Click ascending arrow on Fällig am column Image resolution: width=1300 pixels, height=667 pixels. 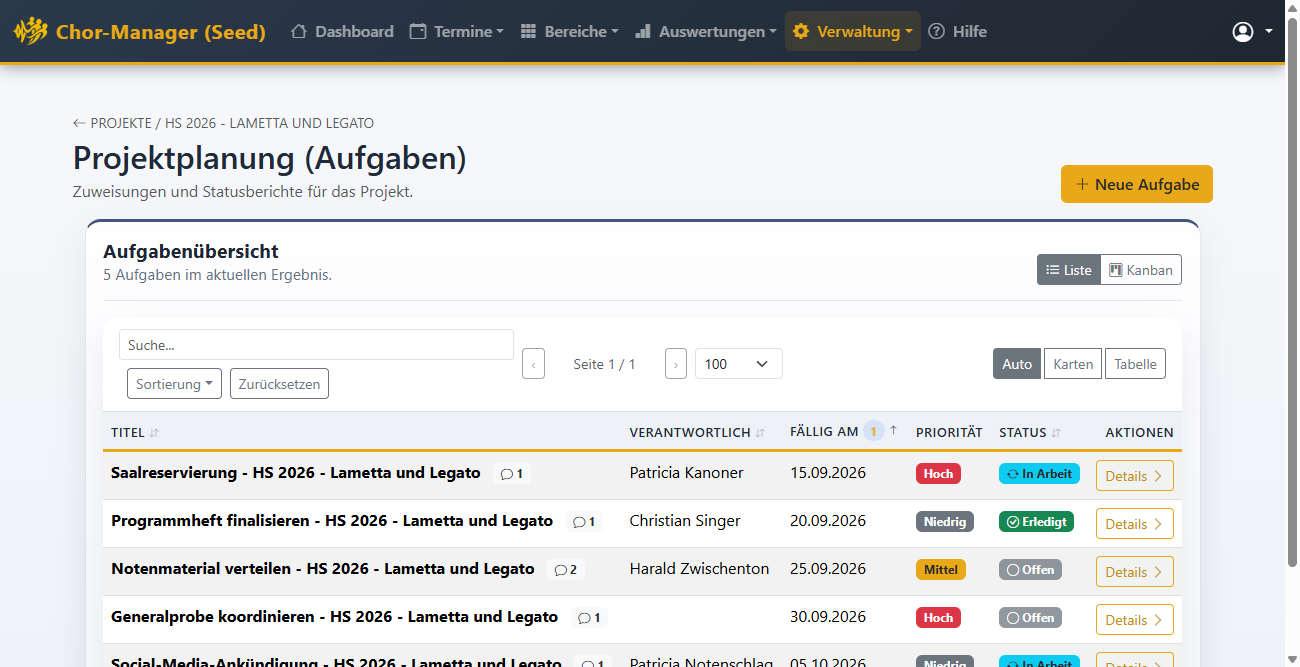click(893, 431)
